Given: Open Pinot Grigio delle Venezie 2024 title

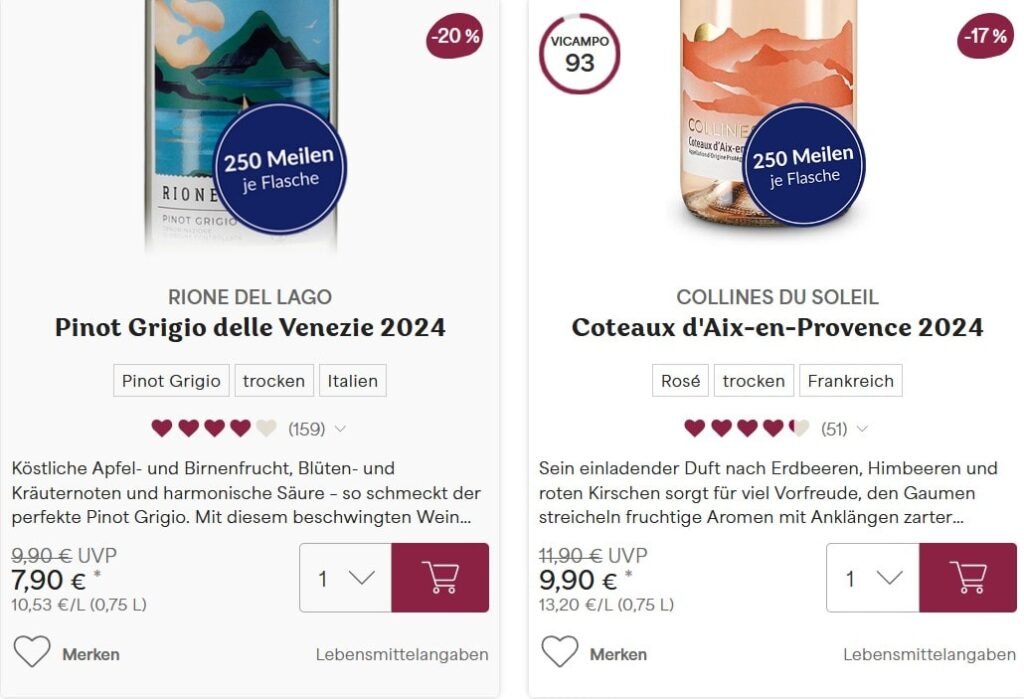Looking at the screenshot, I should pos(250,327).
